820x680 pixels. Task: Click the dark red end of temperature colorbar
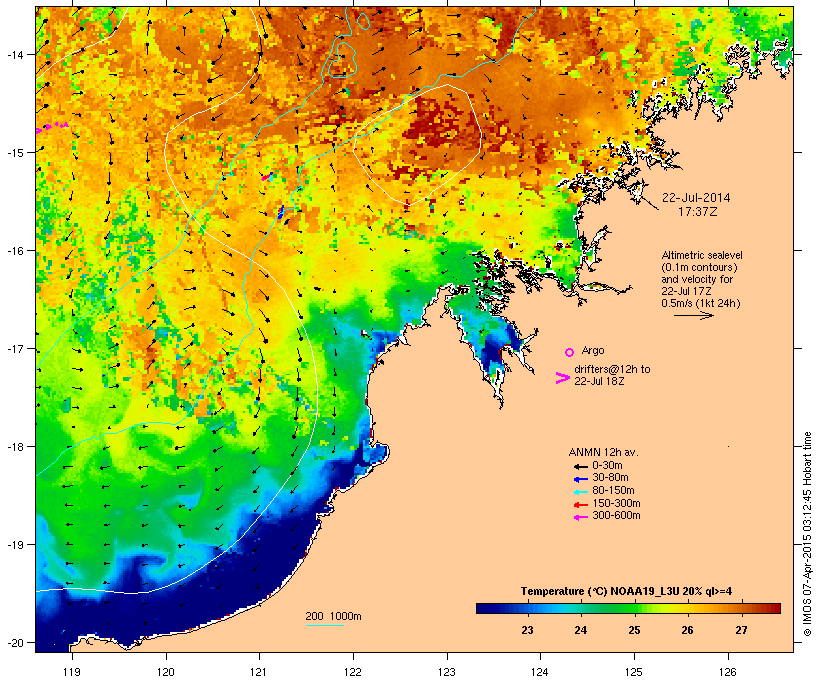point(774,608)
